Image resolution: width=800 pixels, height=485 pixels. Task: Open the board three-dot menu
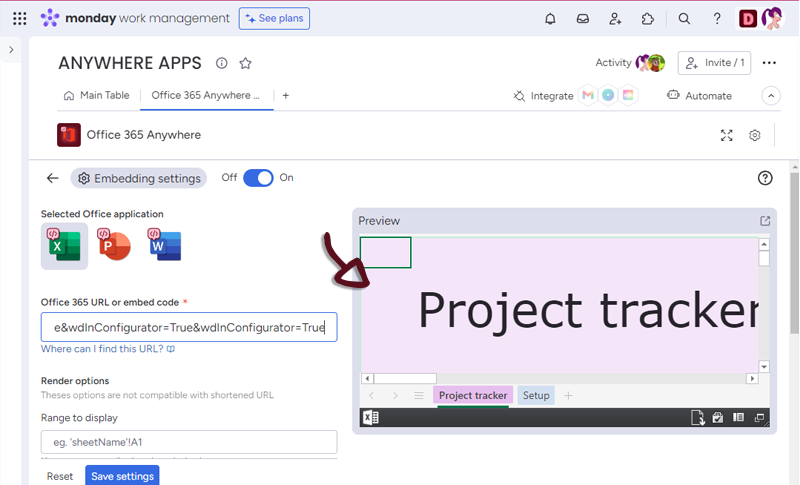[768, 63]
